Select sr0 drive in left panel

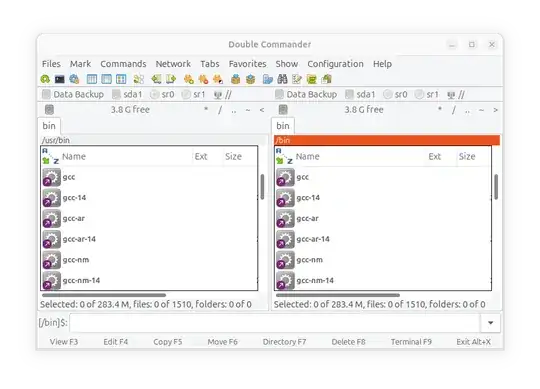(163, 94)
